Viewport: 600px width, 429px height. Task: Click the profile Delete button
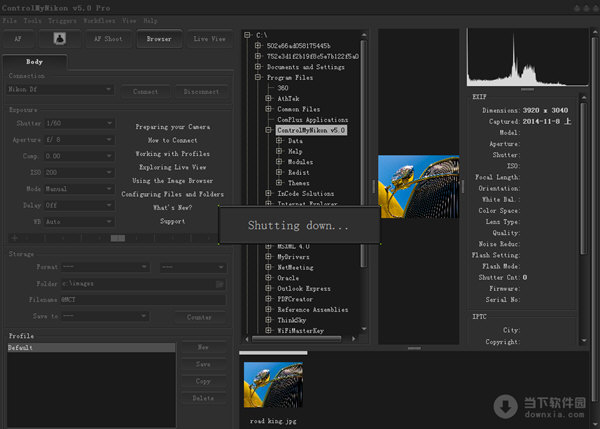point(203,398)
